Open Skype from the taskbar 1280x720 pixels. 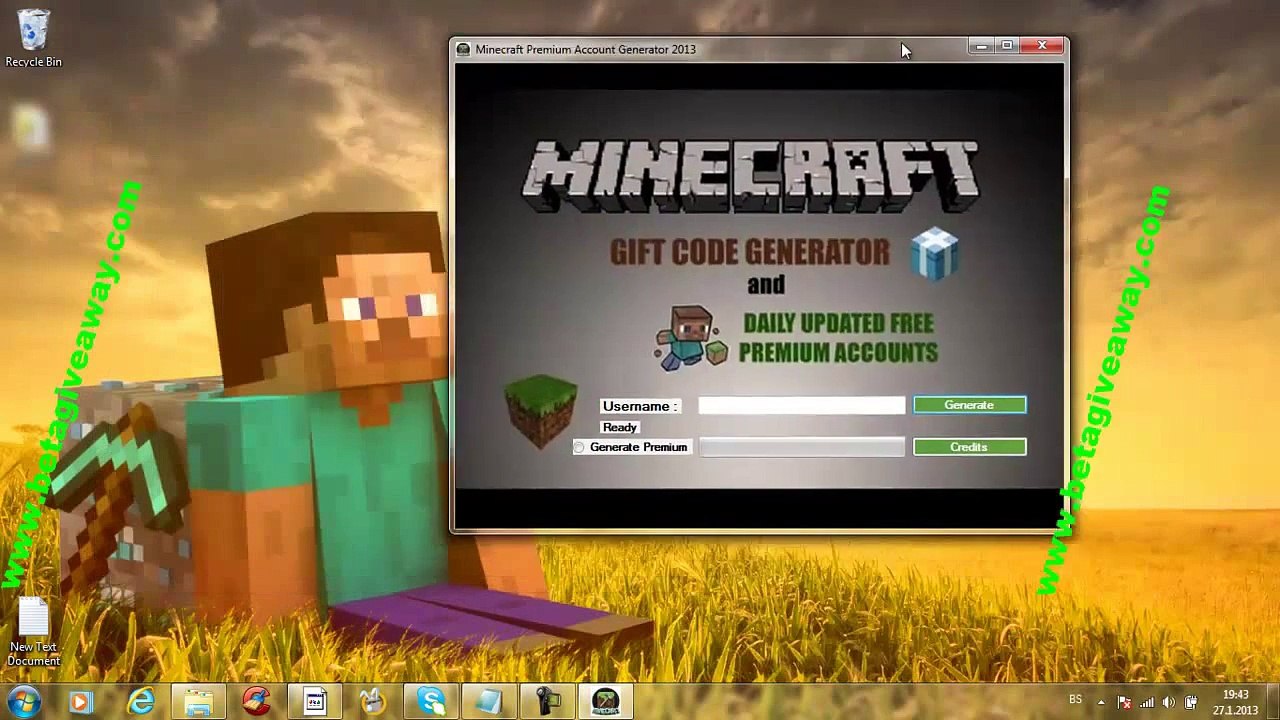[432, 702]
